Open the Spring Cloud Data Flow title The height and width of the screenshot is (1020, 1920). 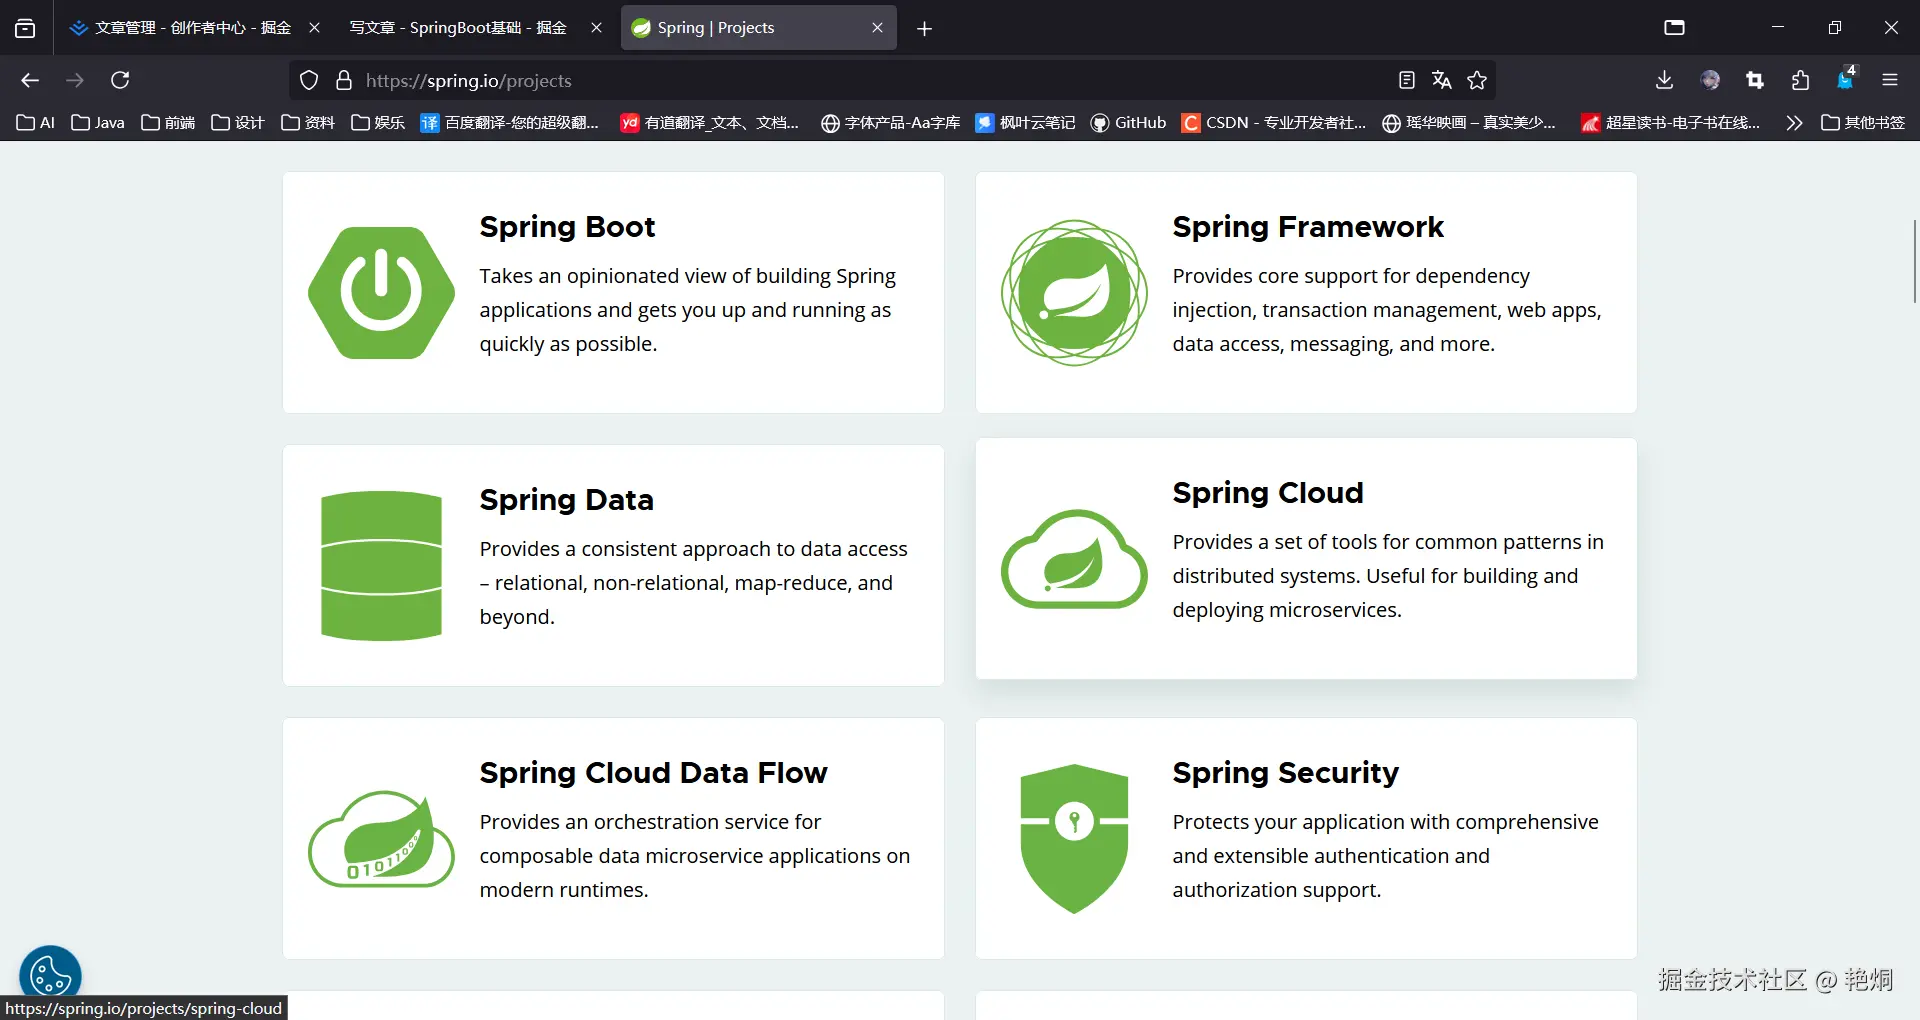(x=653, y=773)
